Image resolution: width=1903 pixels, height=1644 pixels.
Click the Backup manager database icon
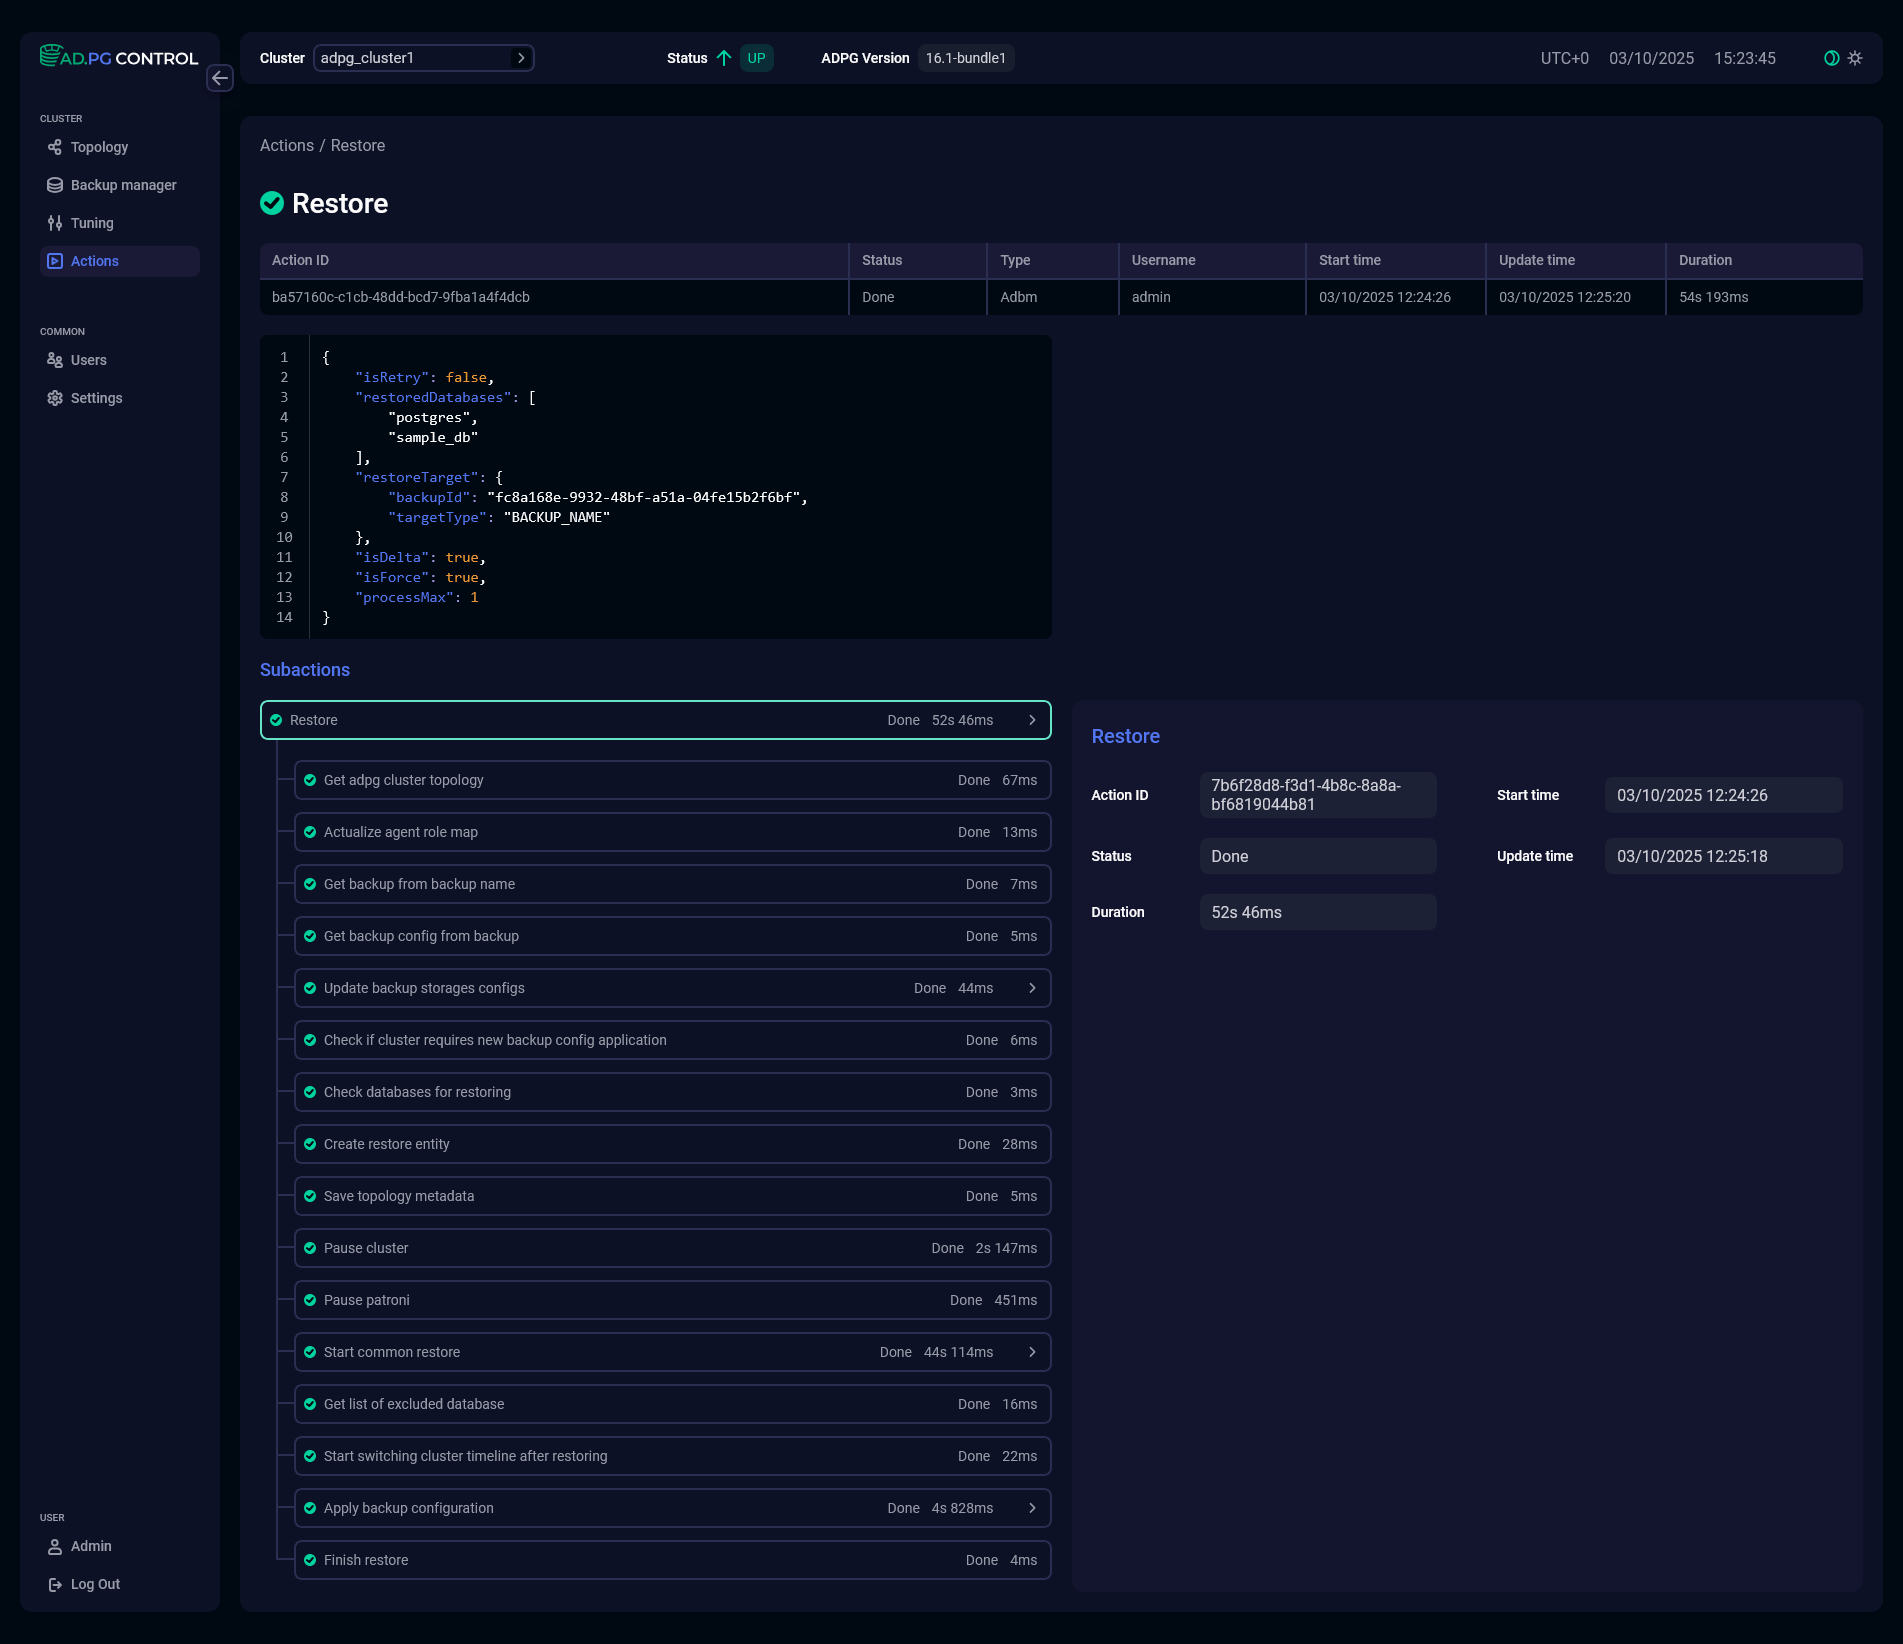(x=55, y=185)
